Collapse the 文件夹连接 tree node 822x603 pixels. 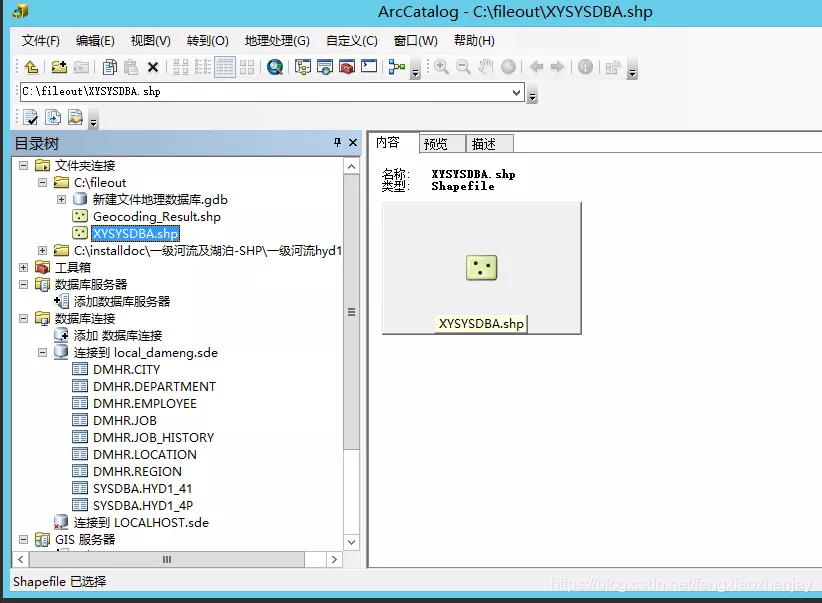click(x=24, y=166)
